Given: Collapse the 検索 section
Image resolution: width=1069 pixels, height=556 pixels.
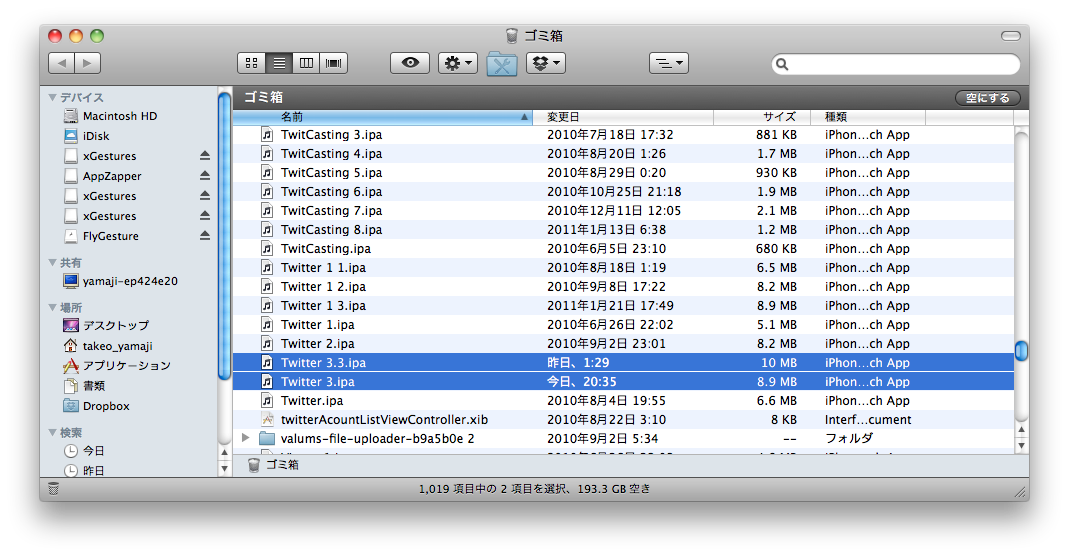Looking at the screenshot, I should (x=52, y=432).
